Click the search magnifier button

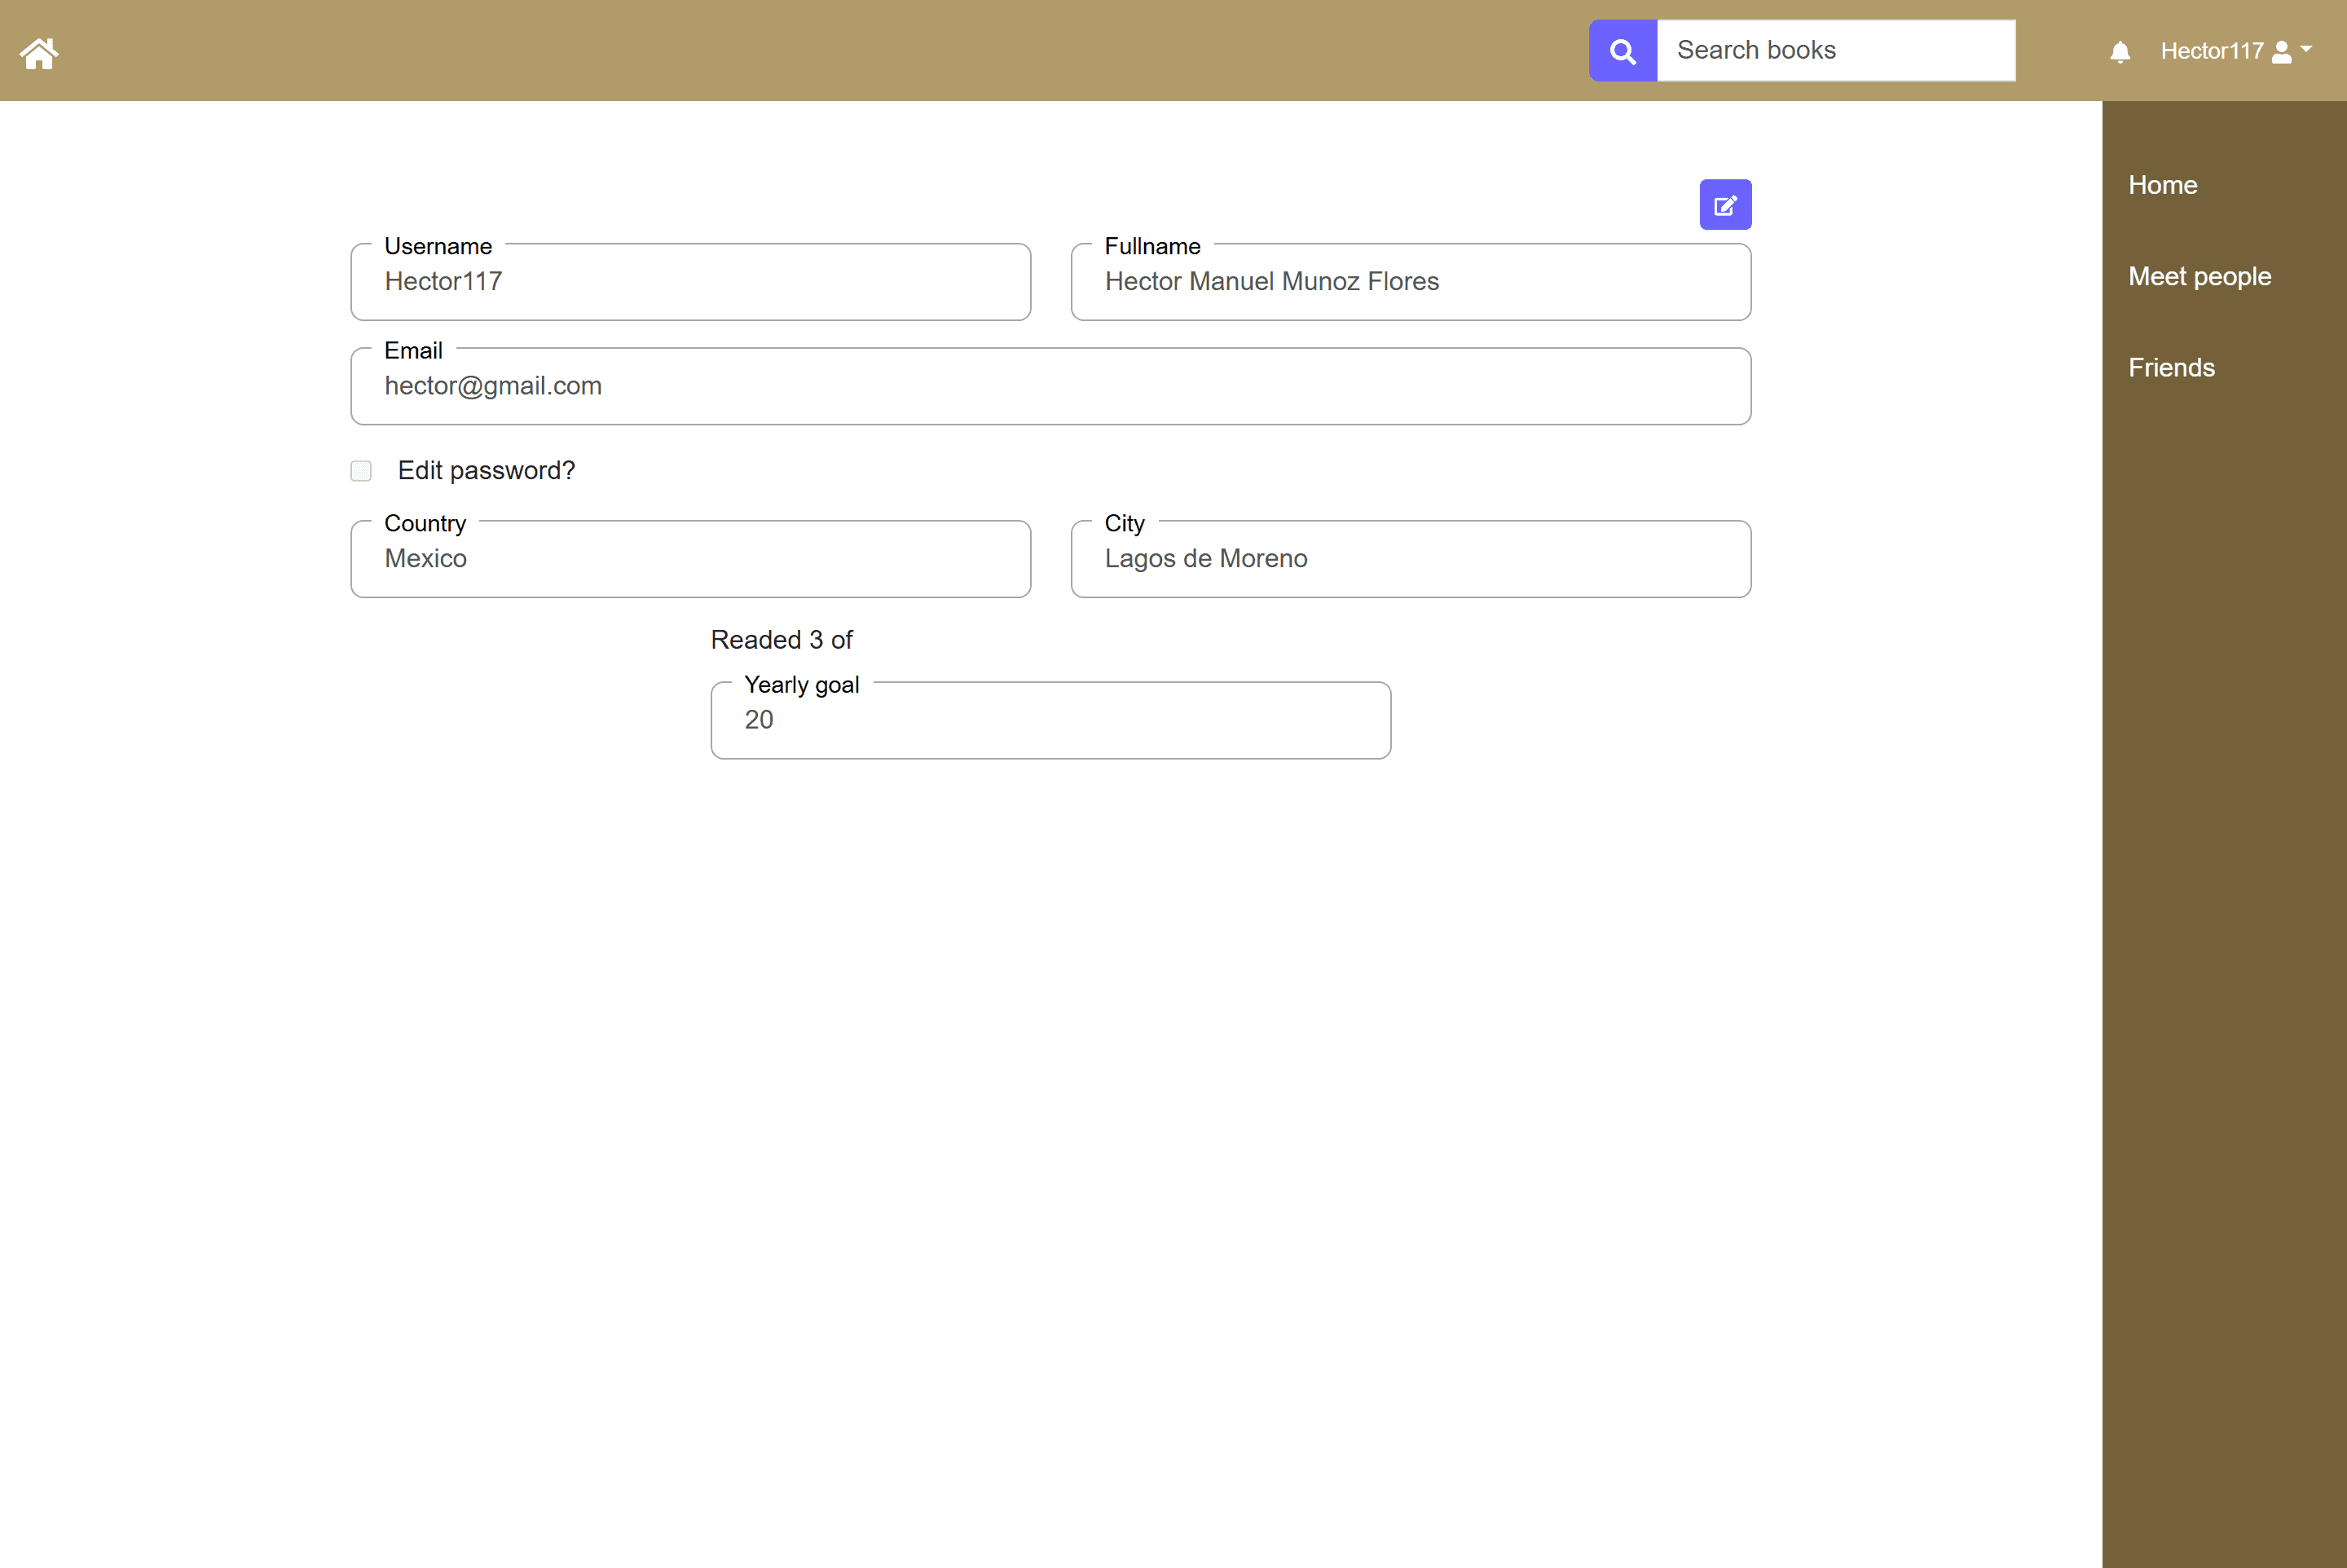[x=1623, y=51]
